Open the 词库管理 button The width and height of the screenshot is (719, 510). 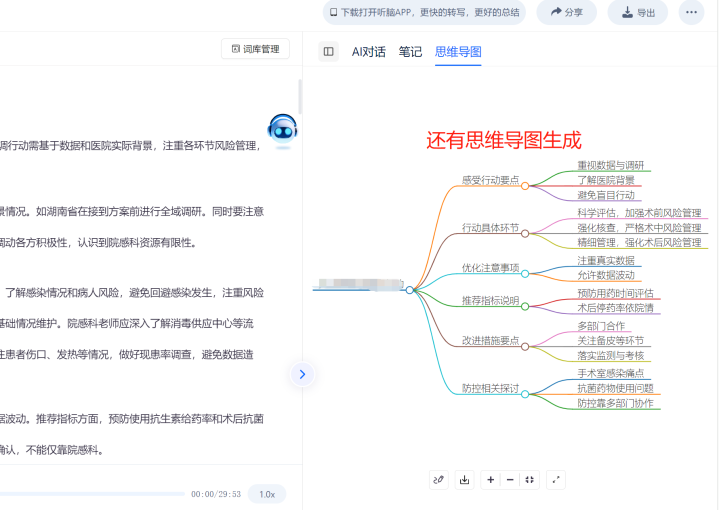(x=255, y=49)
